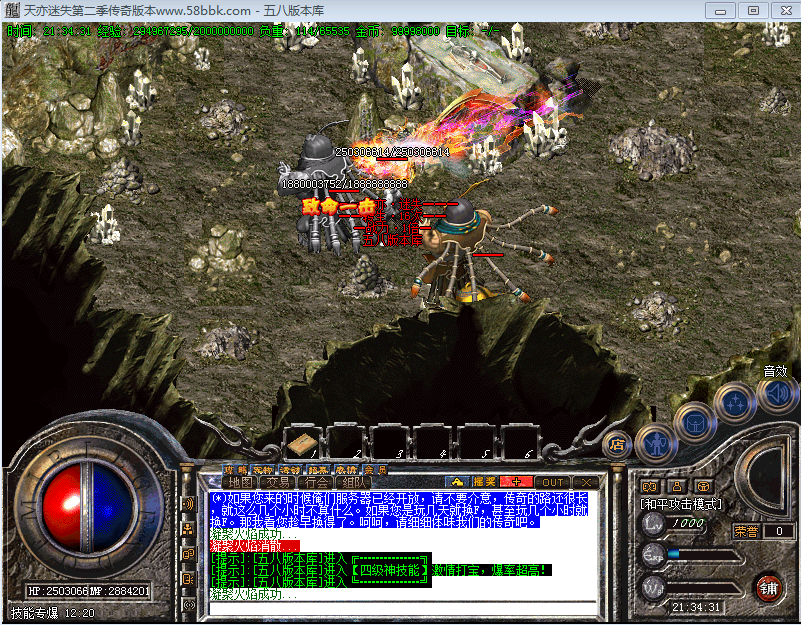The height and width of the screenshot is (625, 801).
Task: Click the X exit button beside OUT
Action: click(586, 482)
